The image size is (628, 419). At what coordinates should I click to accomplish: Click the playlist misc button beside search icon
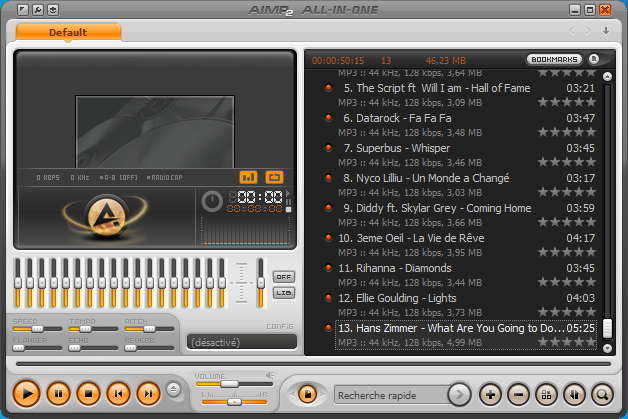574,395
